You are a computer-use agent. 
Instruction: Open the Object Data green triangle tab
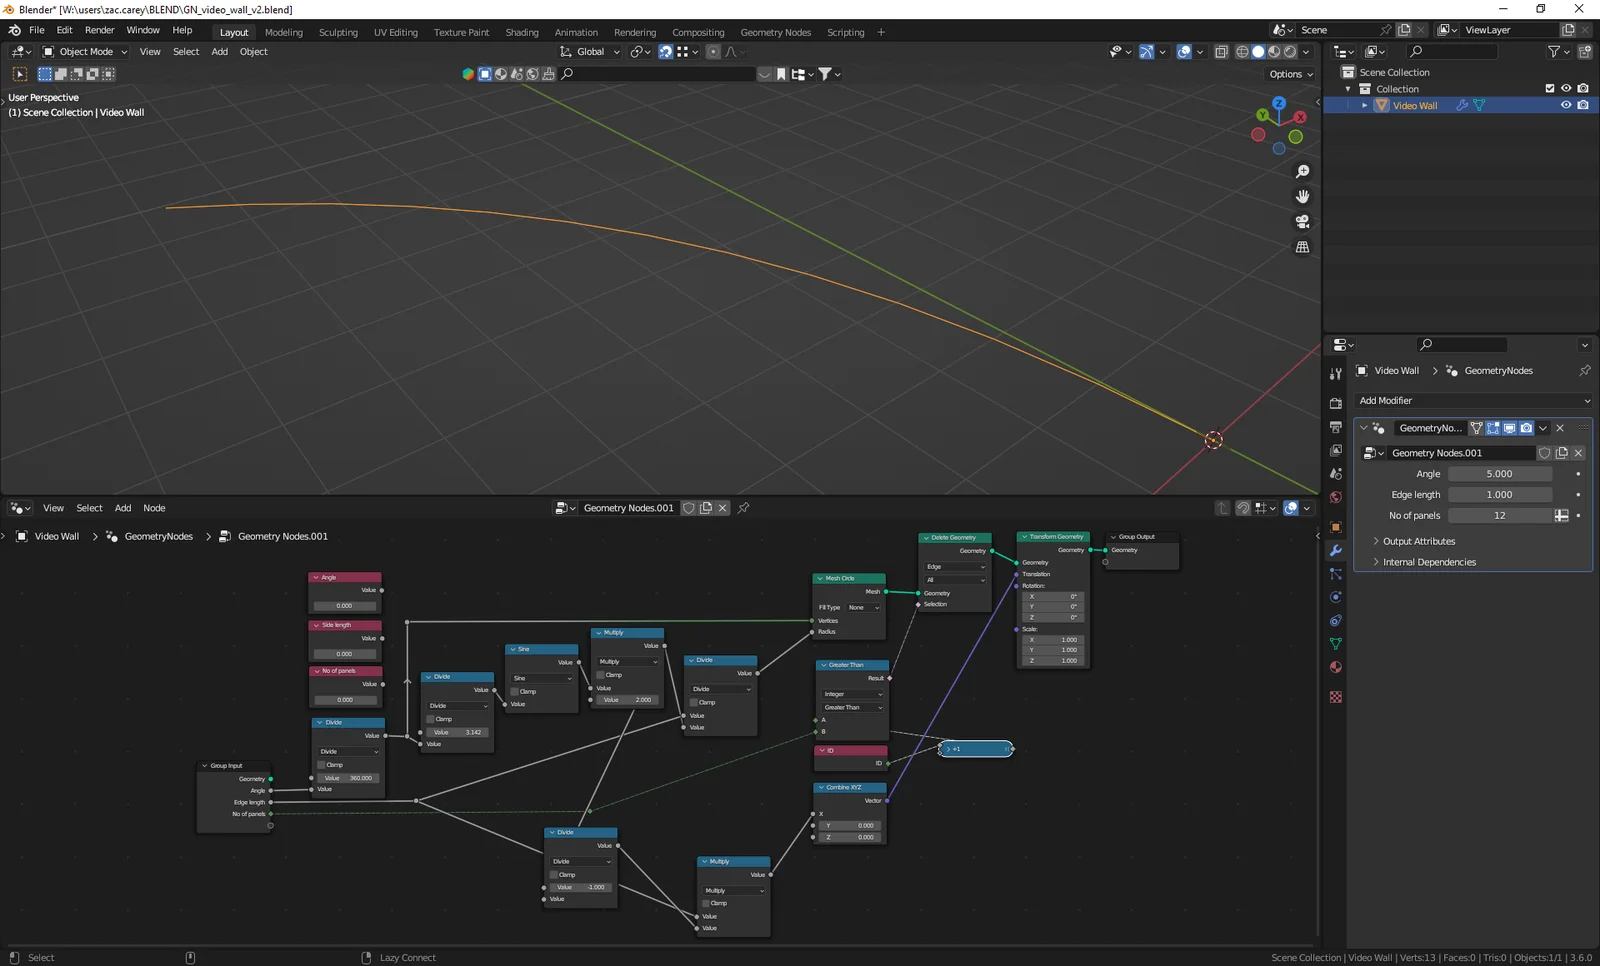pos(1335,644)
